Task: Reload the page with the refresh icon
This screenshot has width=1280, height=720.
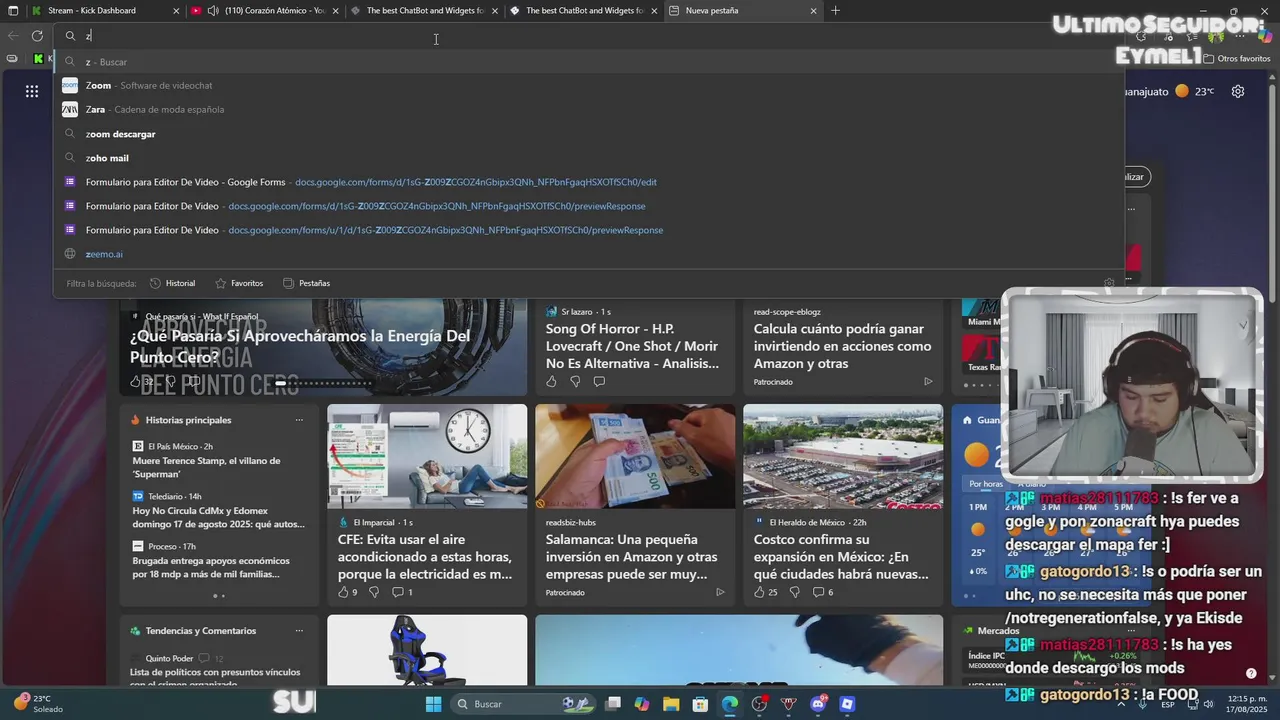Action: [x=37, y=36]
